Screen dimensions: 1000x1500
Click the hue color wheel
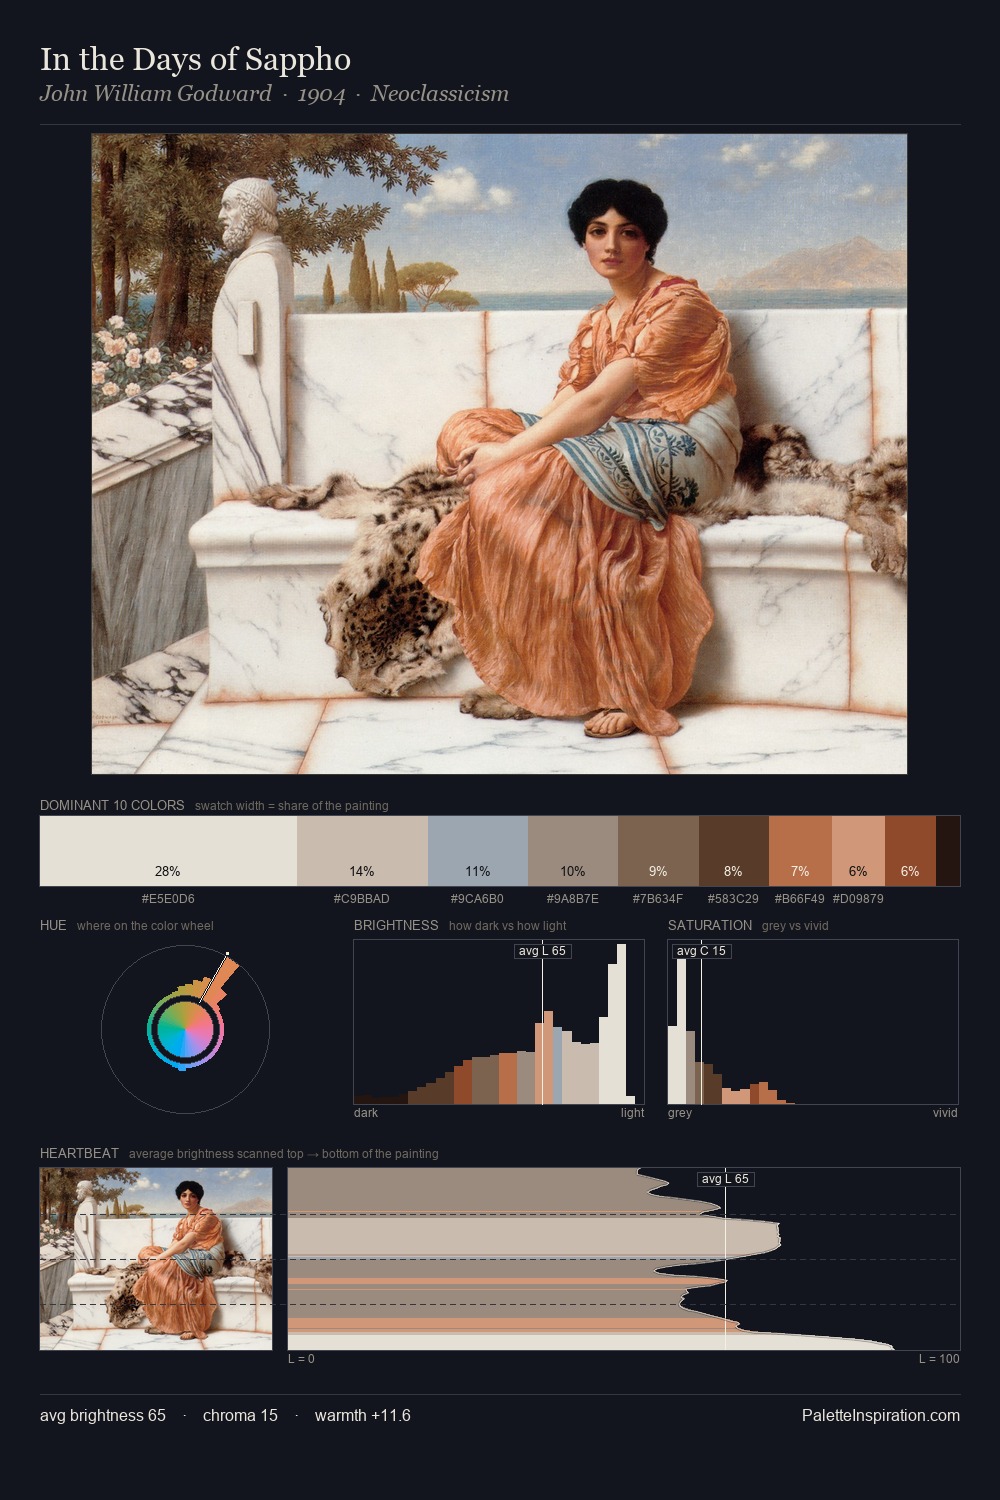(186, 1029)
